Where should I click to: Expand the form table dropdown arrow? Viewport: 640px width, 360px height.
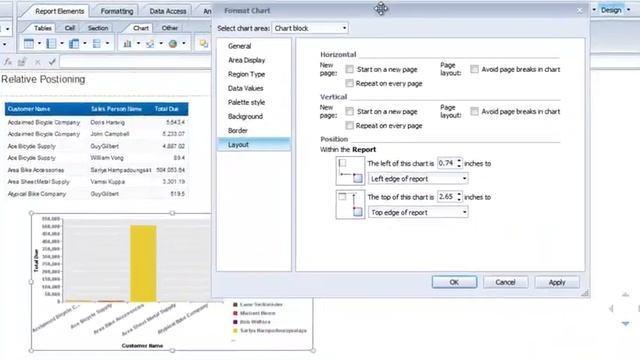pyautogui.click(x=107, y=43)
